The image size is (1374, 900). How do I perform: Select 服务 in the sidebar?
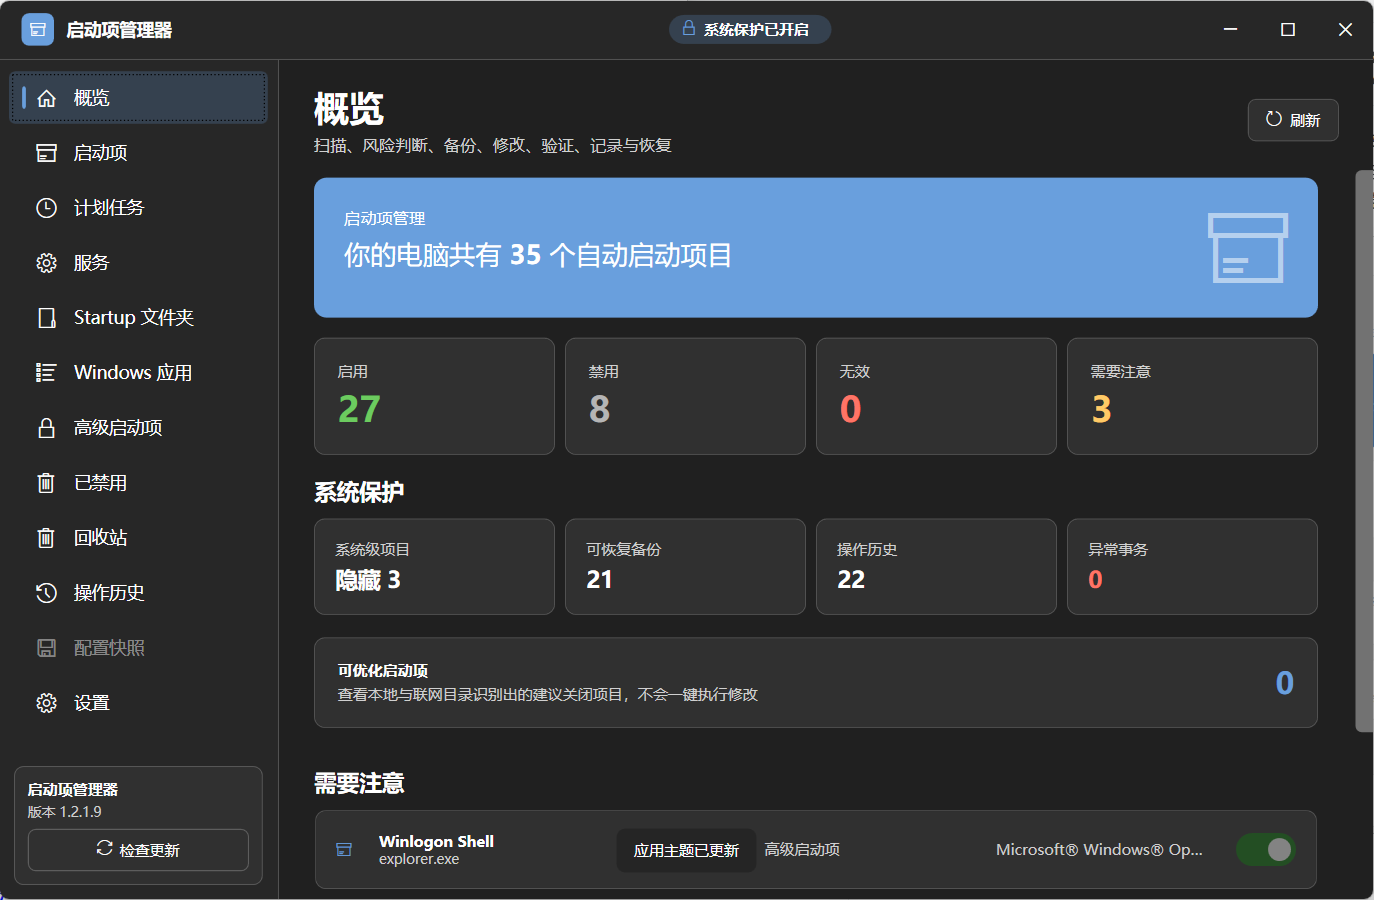click(138, 263)
